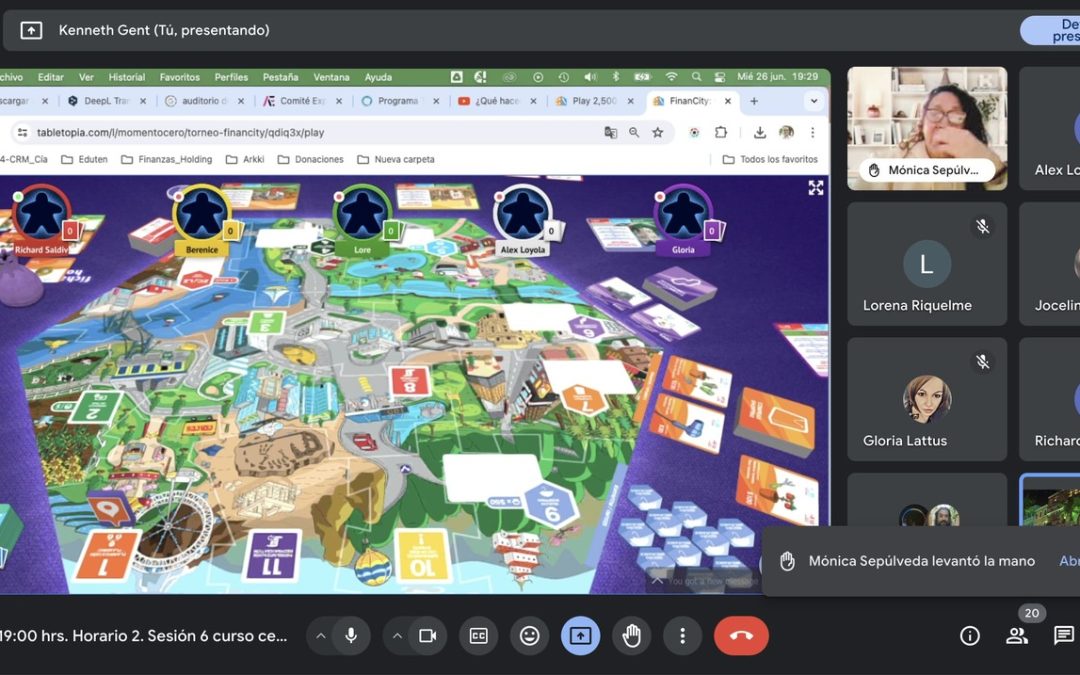Open the Chrome three-dot menu

812,132
